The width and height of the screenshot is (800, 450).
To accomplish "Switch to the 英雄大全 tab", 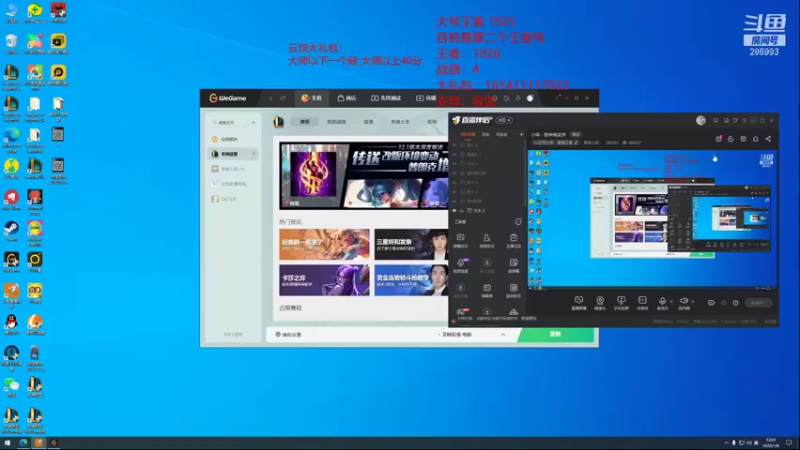I will point(400,122).
